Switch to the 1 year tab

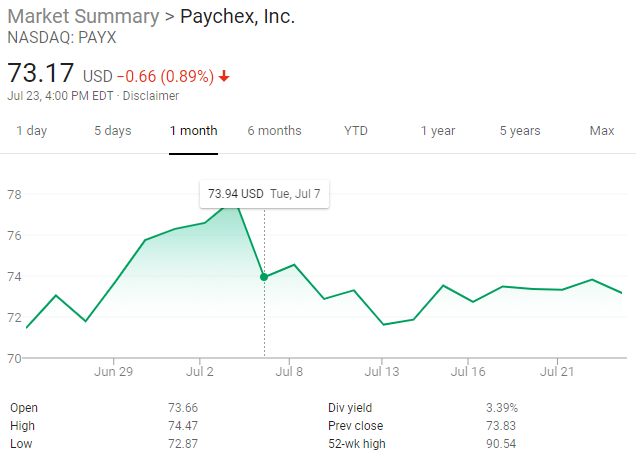pyautogui.click(x=438, y=131)
